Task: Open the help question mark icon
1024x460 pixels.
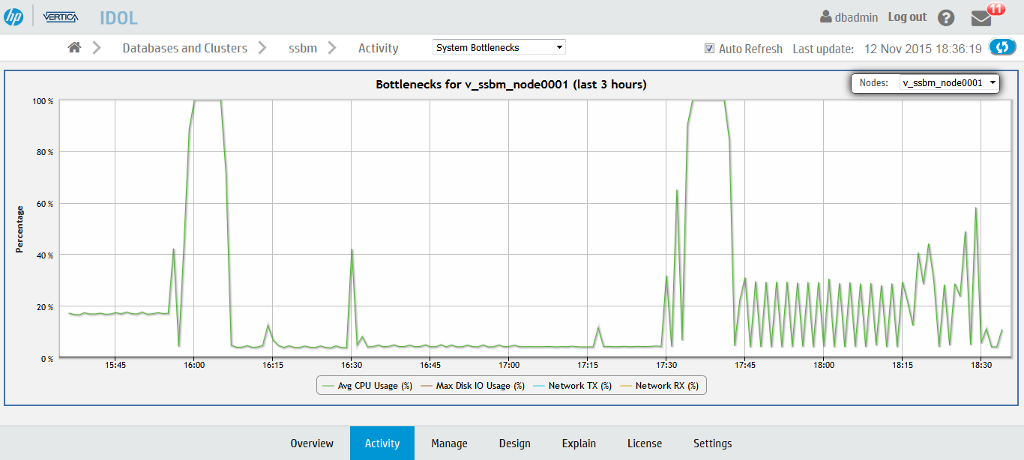Action: (946, 18)
